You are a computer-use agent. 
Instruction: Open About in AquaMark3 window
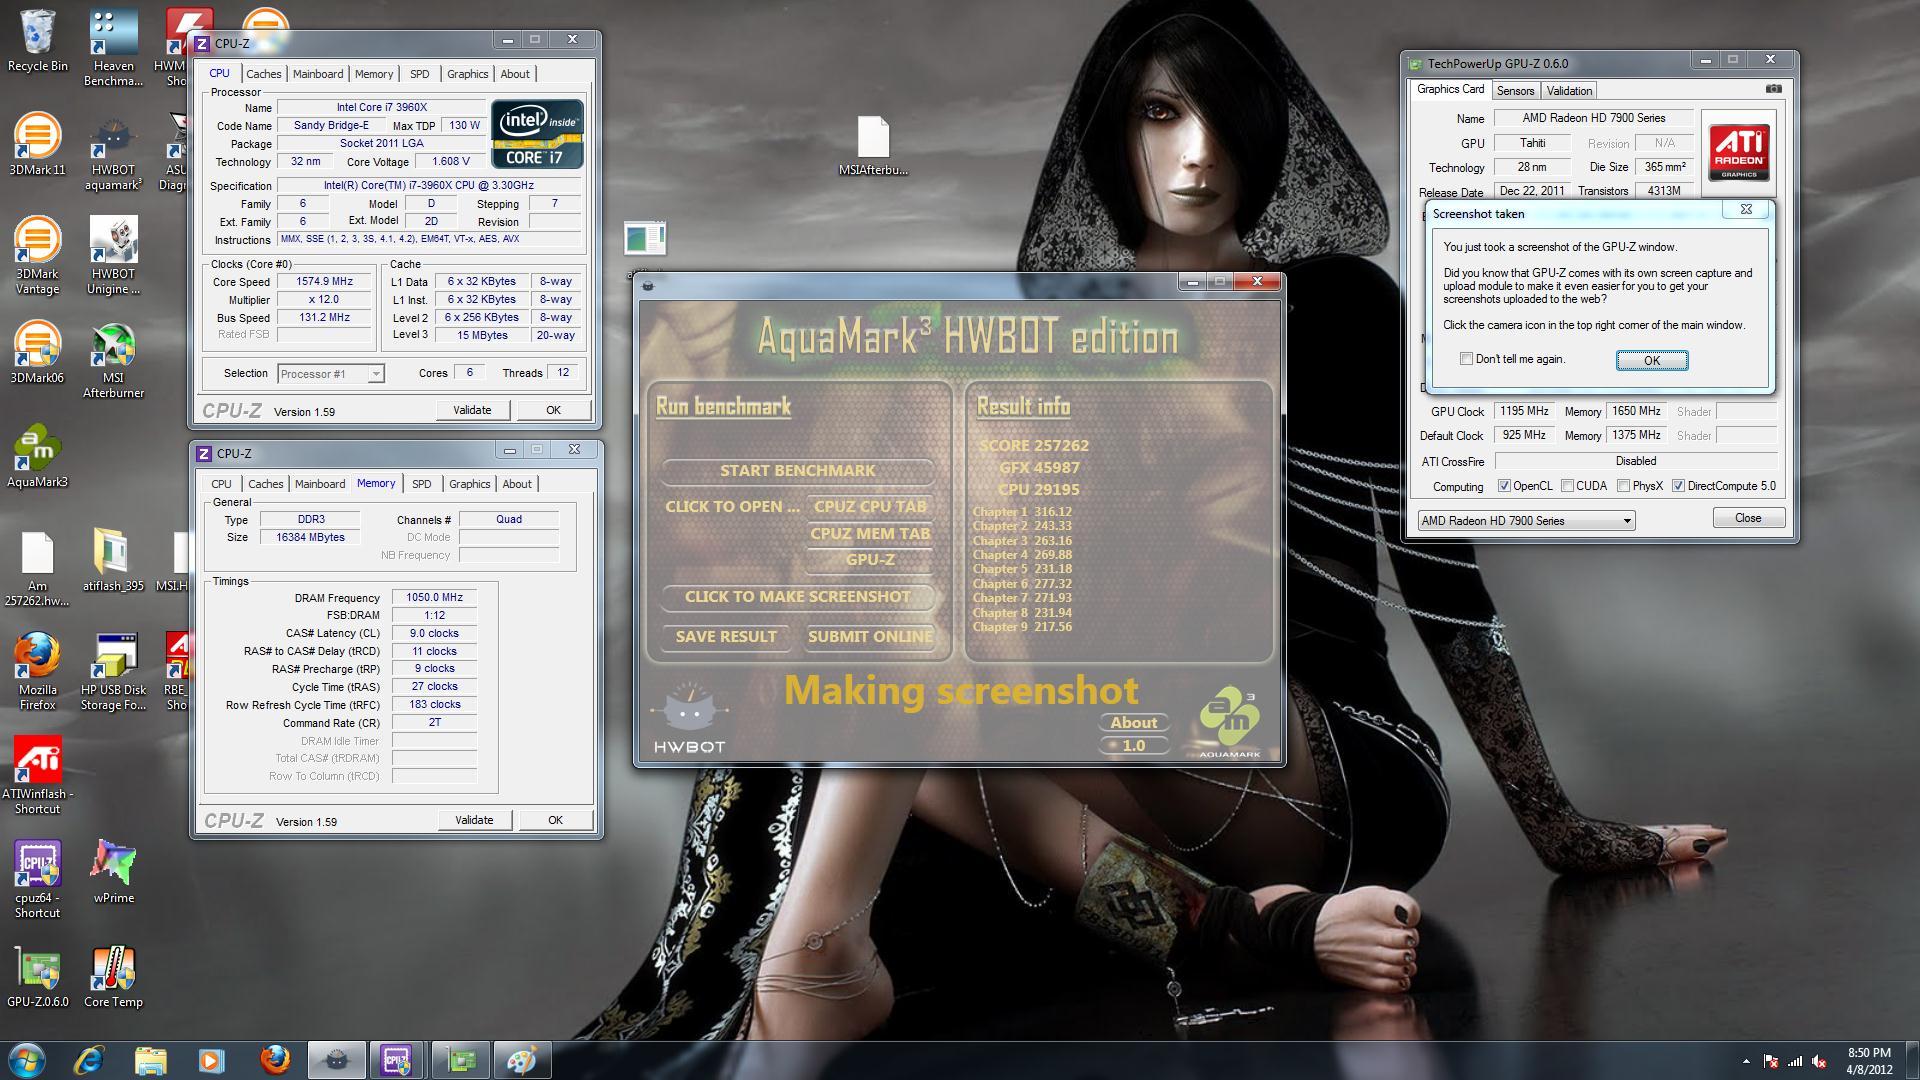pos(1134,723)
